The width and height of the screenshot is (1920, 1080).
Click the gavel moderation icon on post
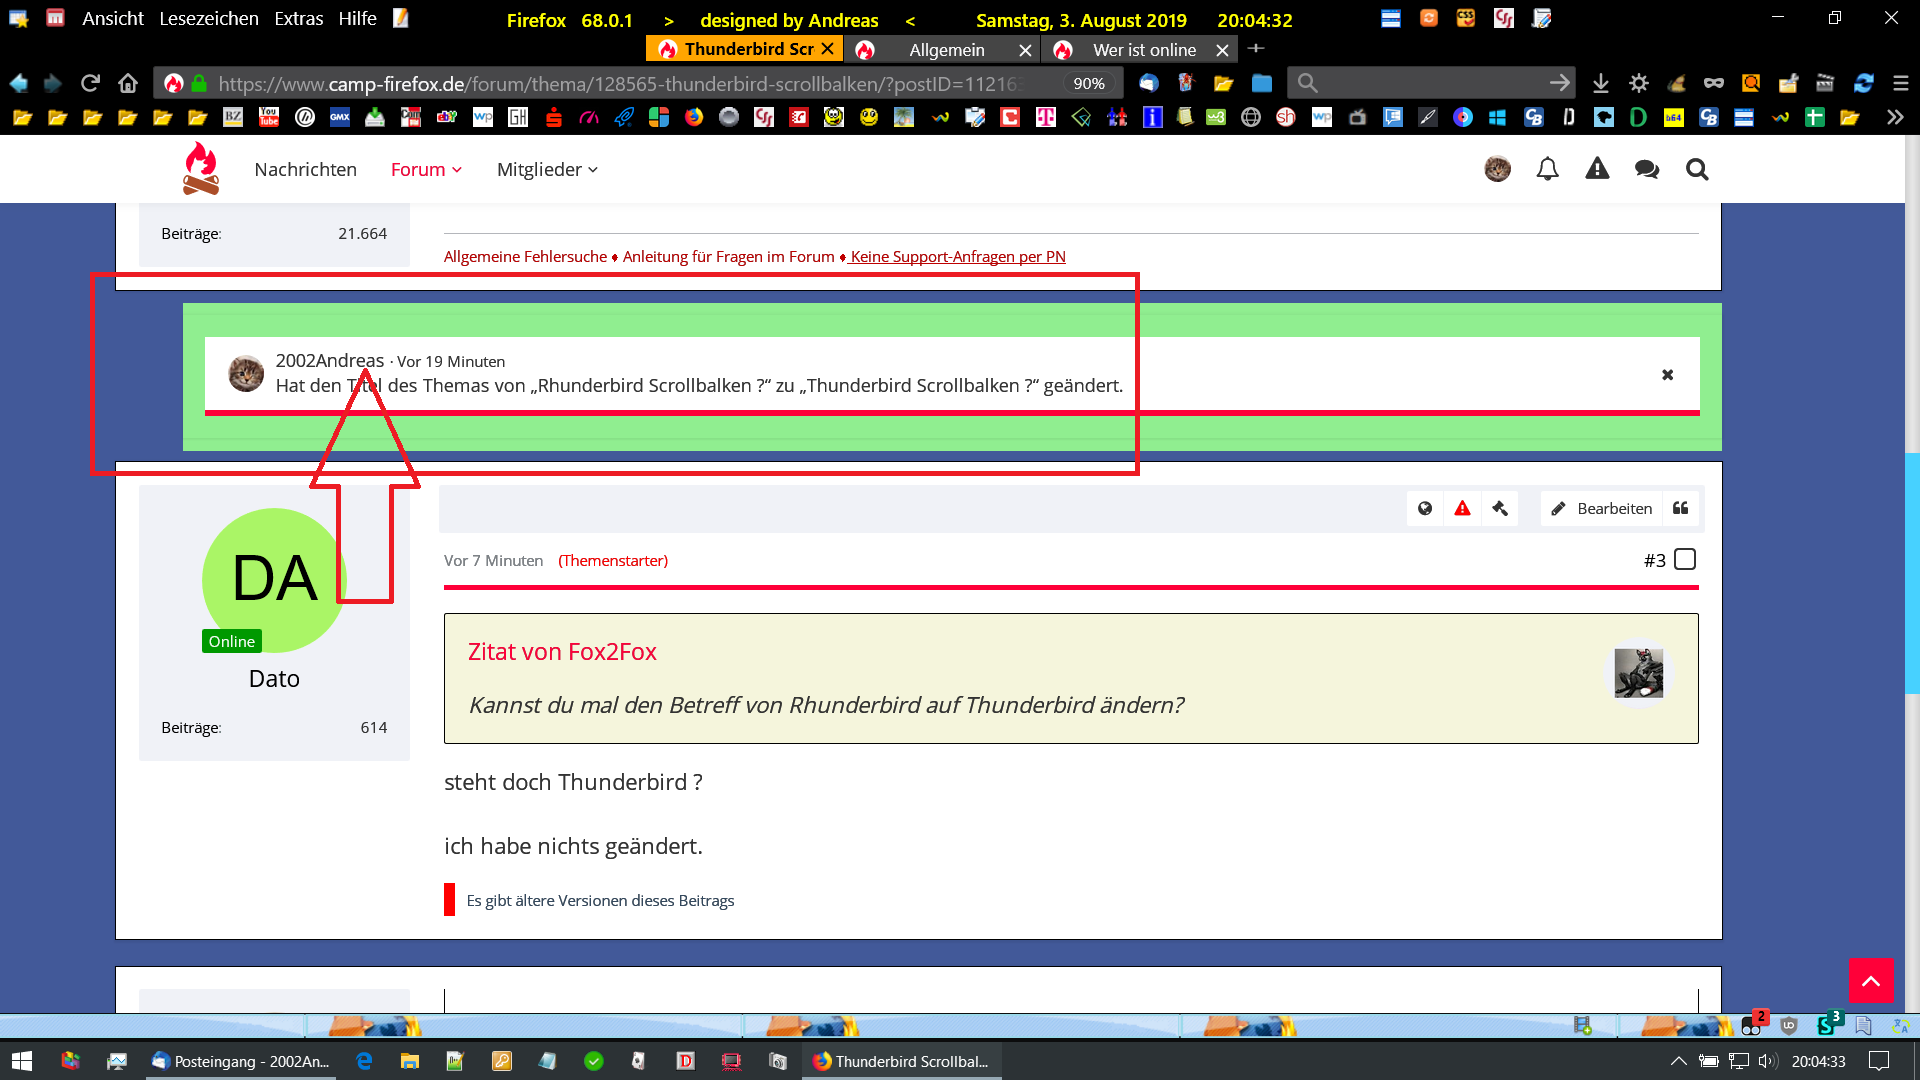click(x=1500, y=508)
